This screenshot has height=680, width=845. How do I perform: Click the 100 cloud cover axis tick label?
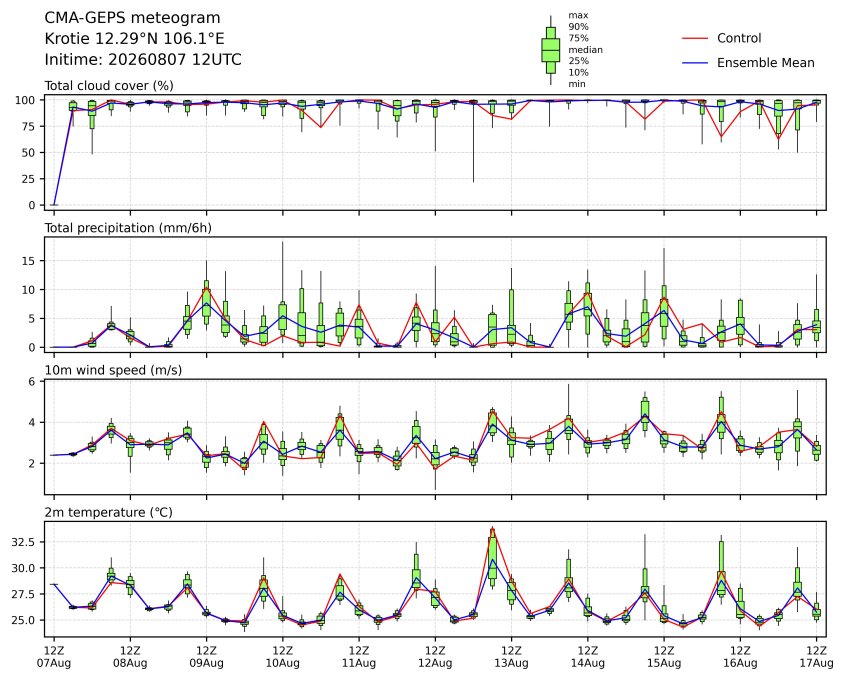25,100
